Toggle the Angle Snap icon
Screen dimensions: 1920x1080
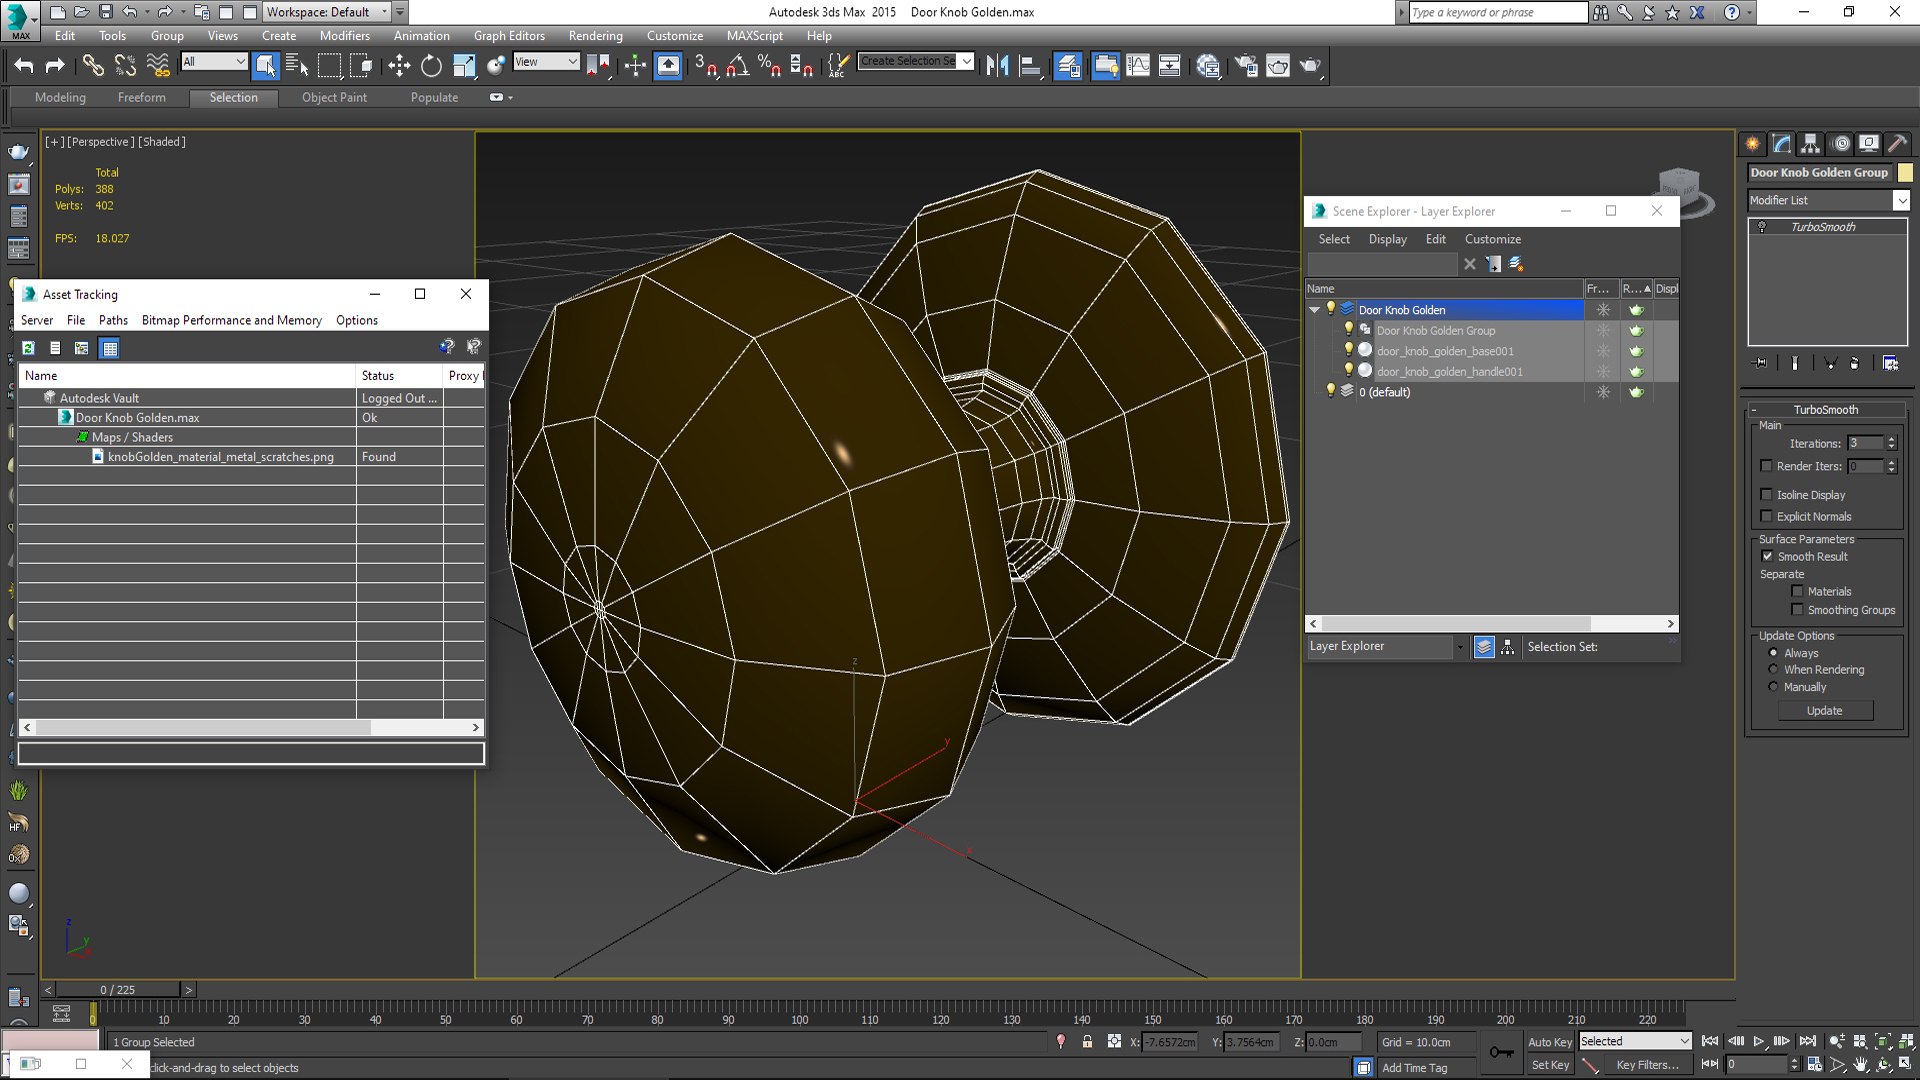tap(738, 66)
